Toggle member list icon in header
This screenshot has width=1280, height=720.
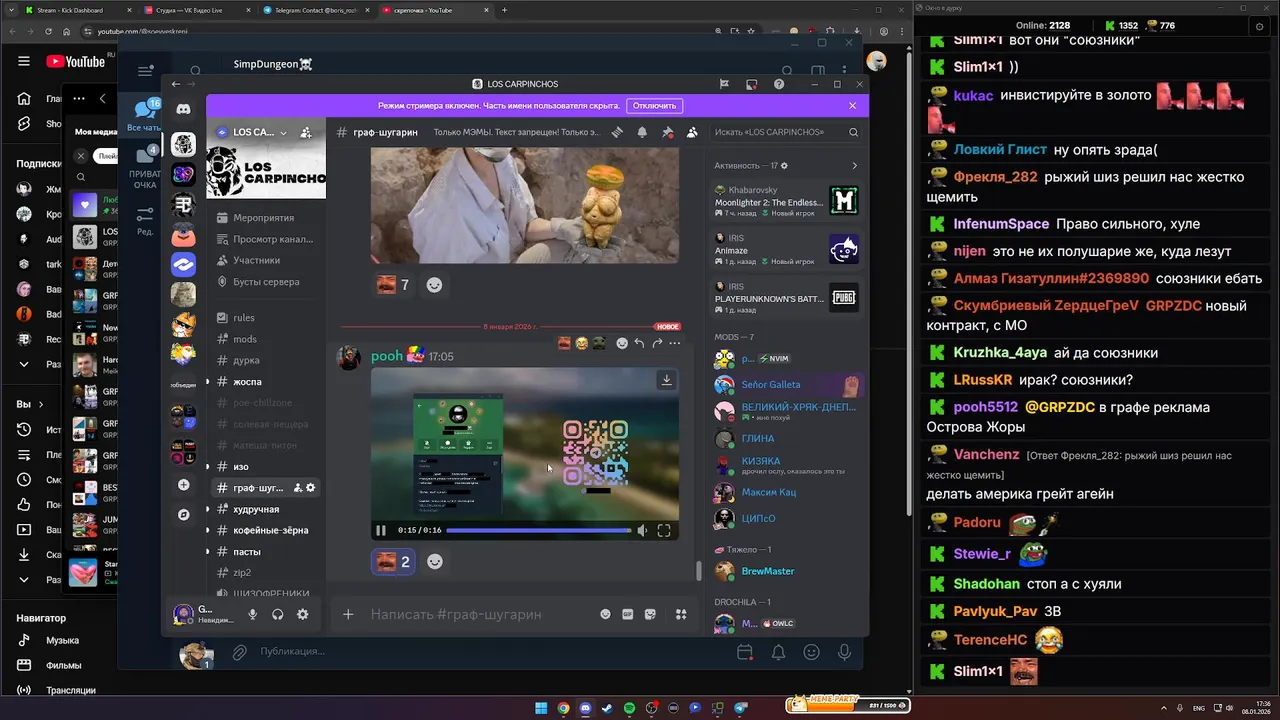click(692, 132)
